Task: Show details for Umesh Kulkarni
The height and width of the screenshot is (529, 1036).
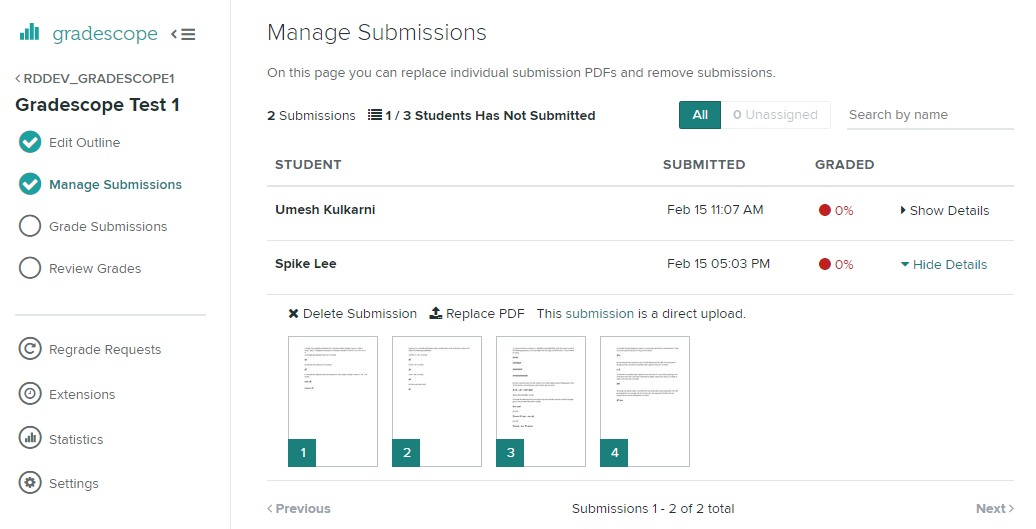Action: click(944, 211)
